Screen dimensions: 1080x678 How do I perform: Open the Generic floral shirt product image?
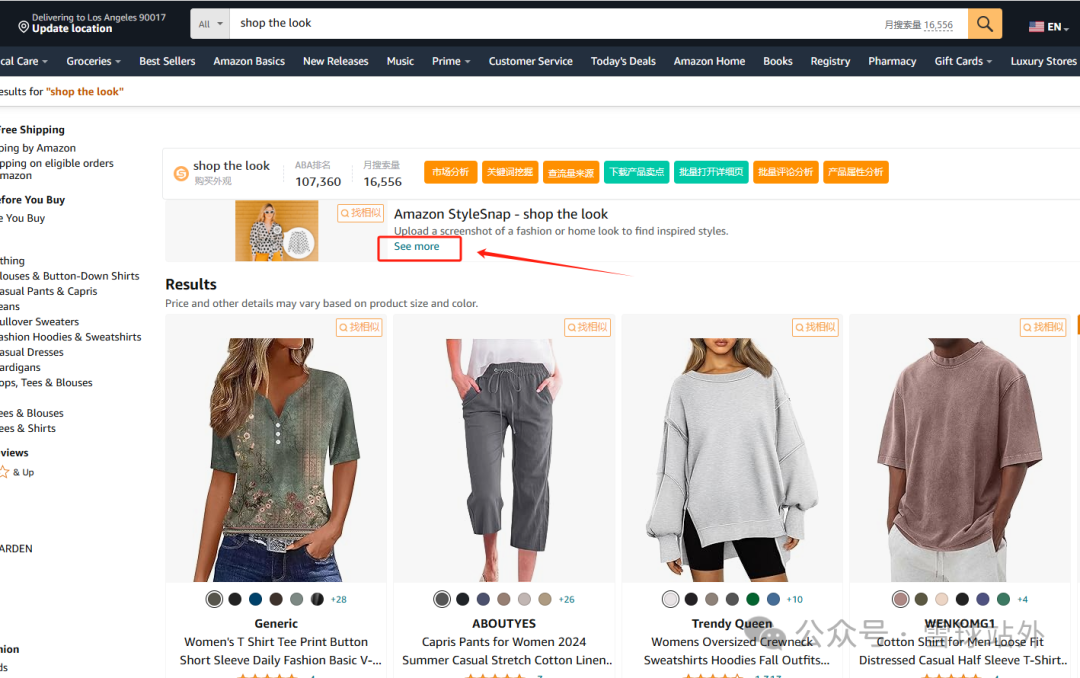[x=276, y=460]
